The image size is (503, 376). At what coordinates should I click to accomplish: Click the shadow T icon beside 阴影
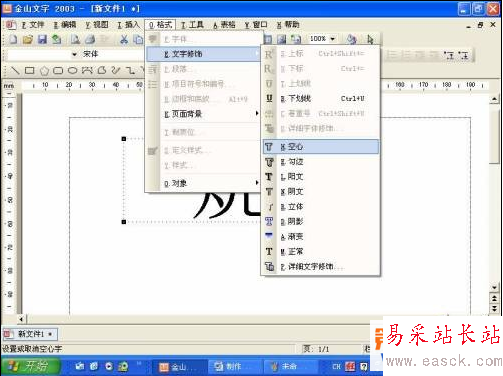point(269,221)
